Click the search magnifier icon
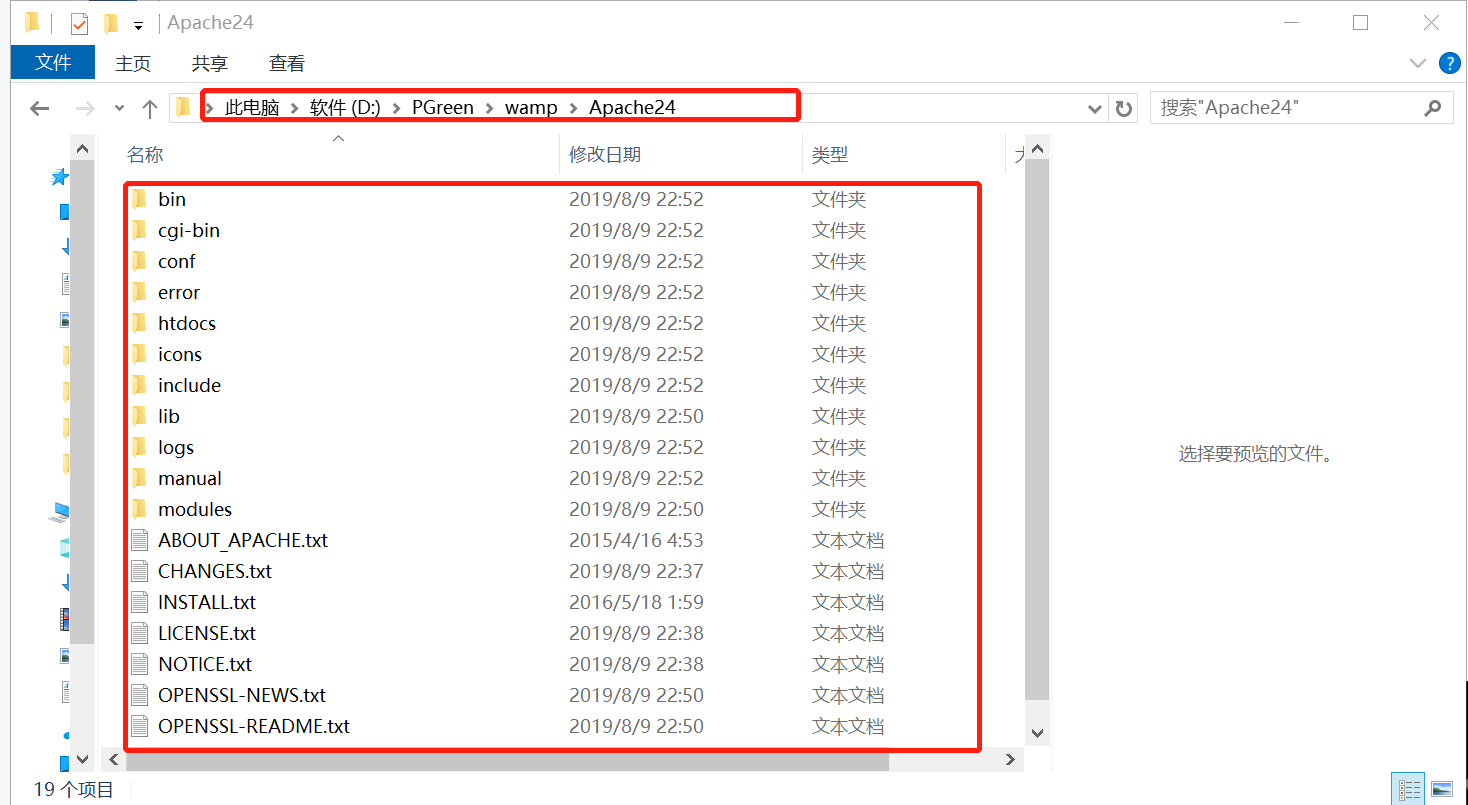Viewport: 1468px width, 805px height. coord(1433,108)
